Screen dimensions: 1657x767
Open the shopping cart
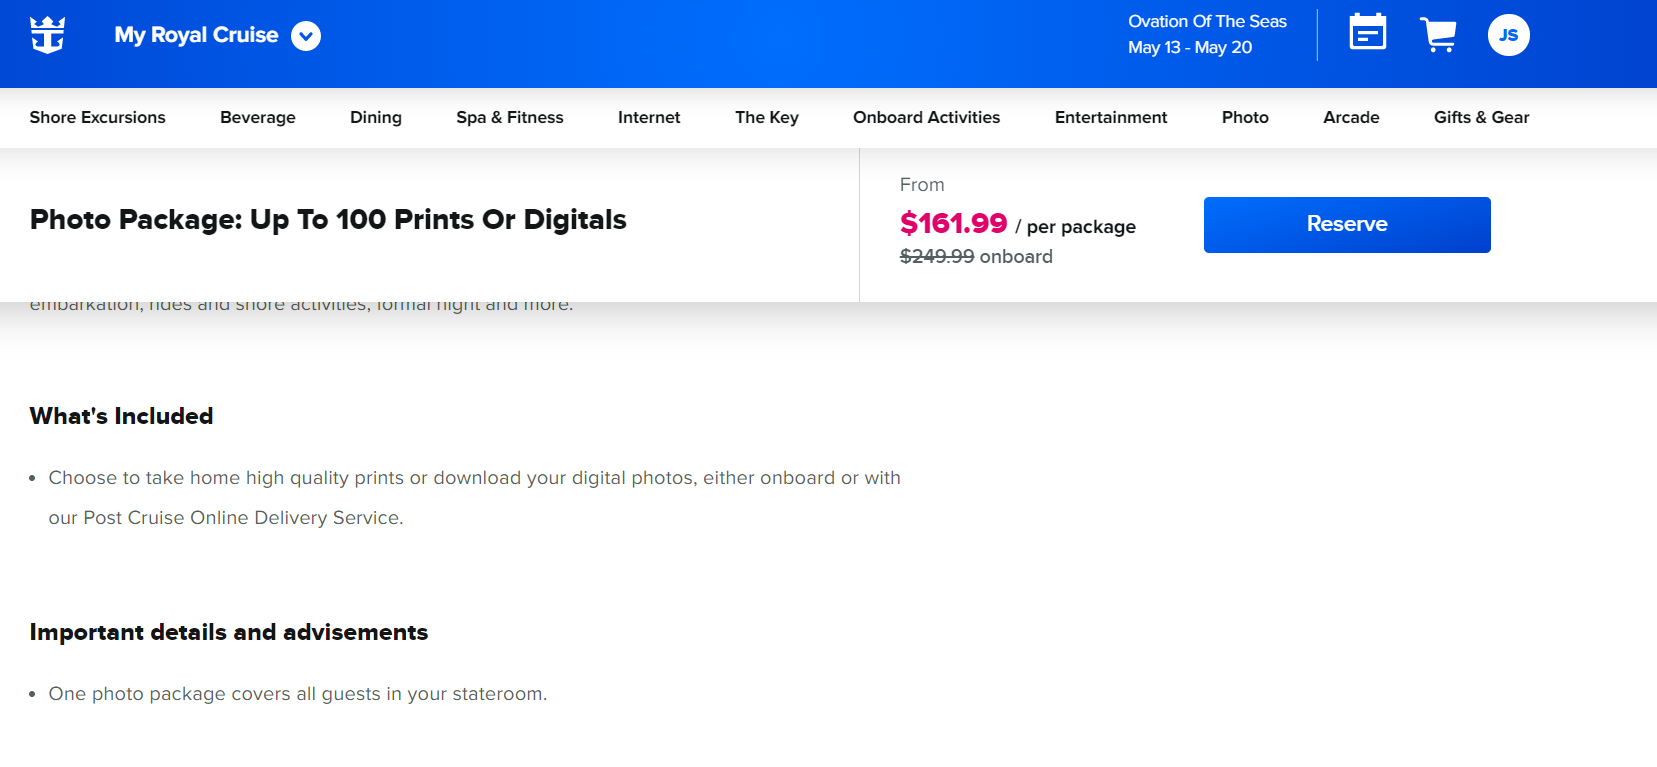pyautogui.click(x=1438, y=35)
